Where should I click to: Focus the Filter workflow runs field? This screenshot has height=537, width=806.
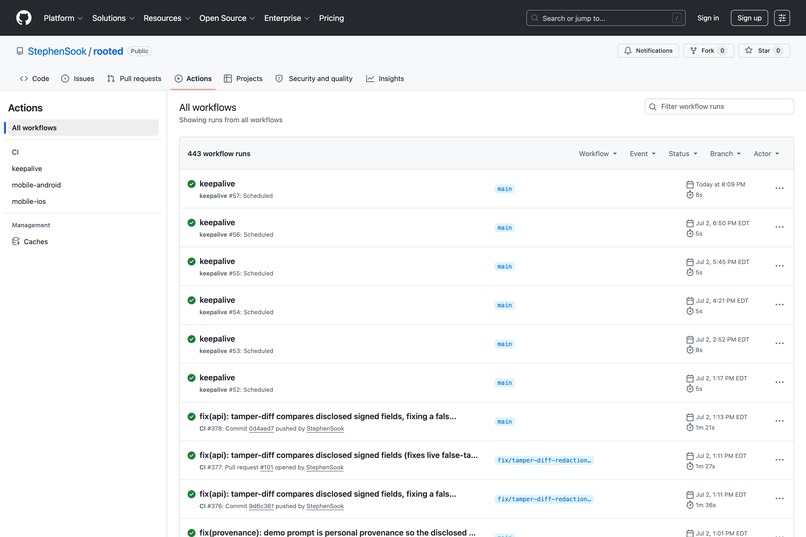click(x=719, y=106)
